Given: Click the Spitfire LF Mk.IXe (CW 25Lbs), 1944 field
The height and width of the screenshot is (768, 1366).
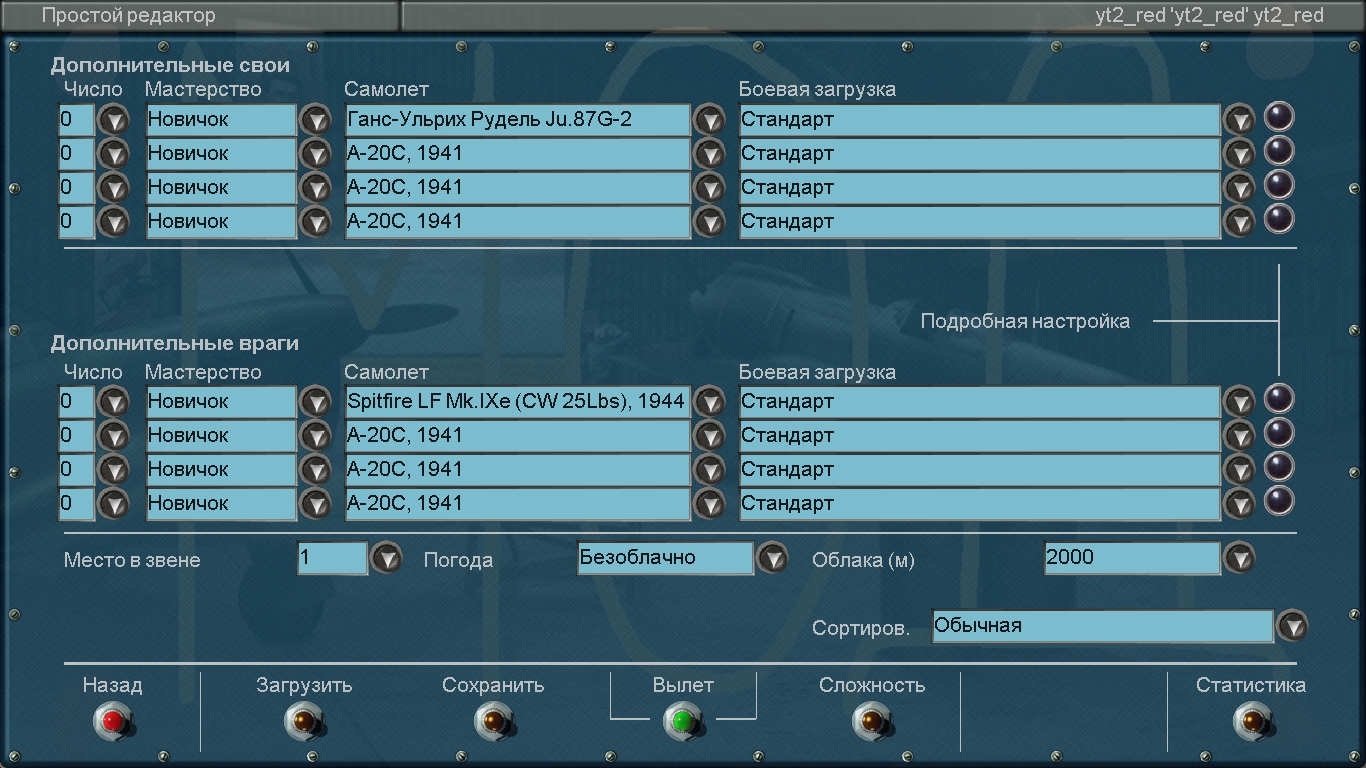Looking at the screenshot, I should point(518,402).
